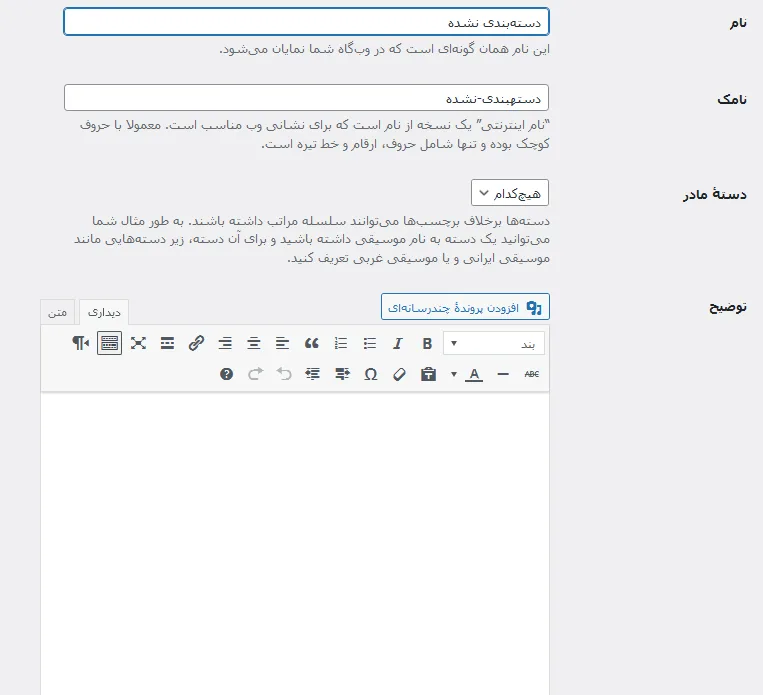The width and height of the screenshot is (763, 695).
Task: Open fullscreen distraction-free mode
Action: (138, 344)
